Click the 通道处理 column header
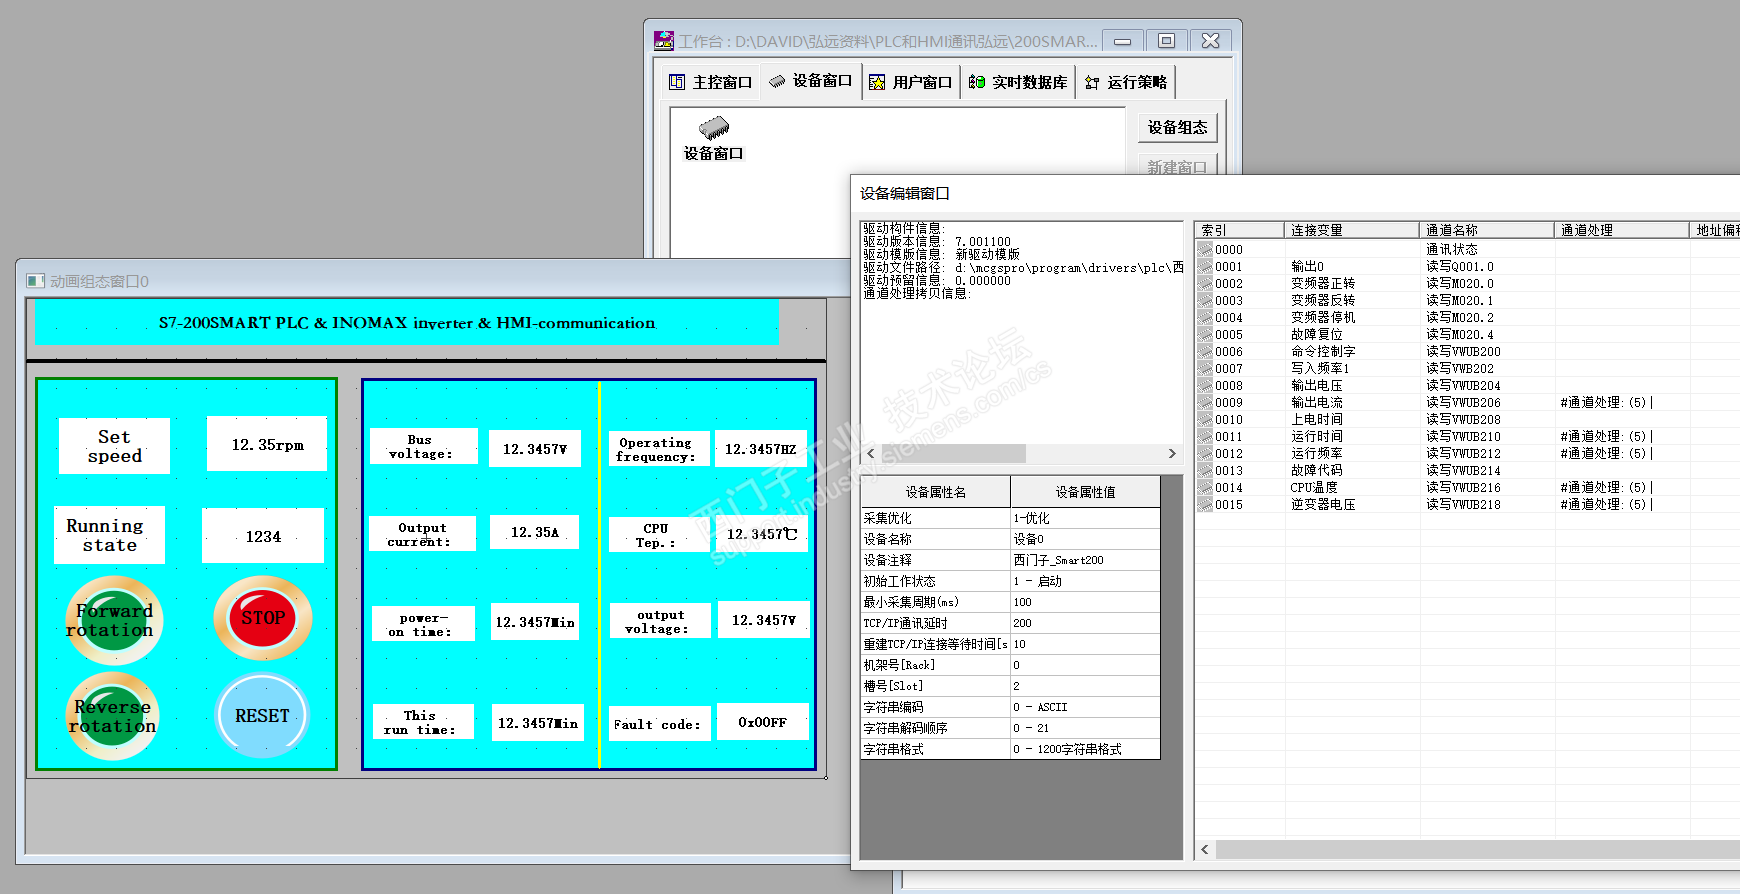1740x894 pixels. coord(1621,230)
